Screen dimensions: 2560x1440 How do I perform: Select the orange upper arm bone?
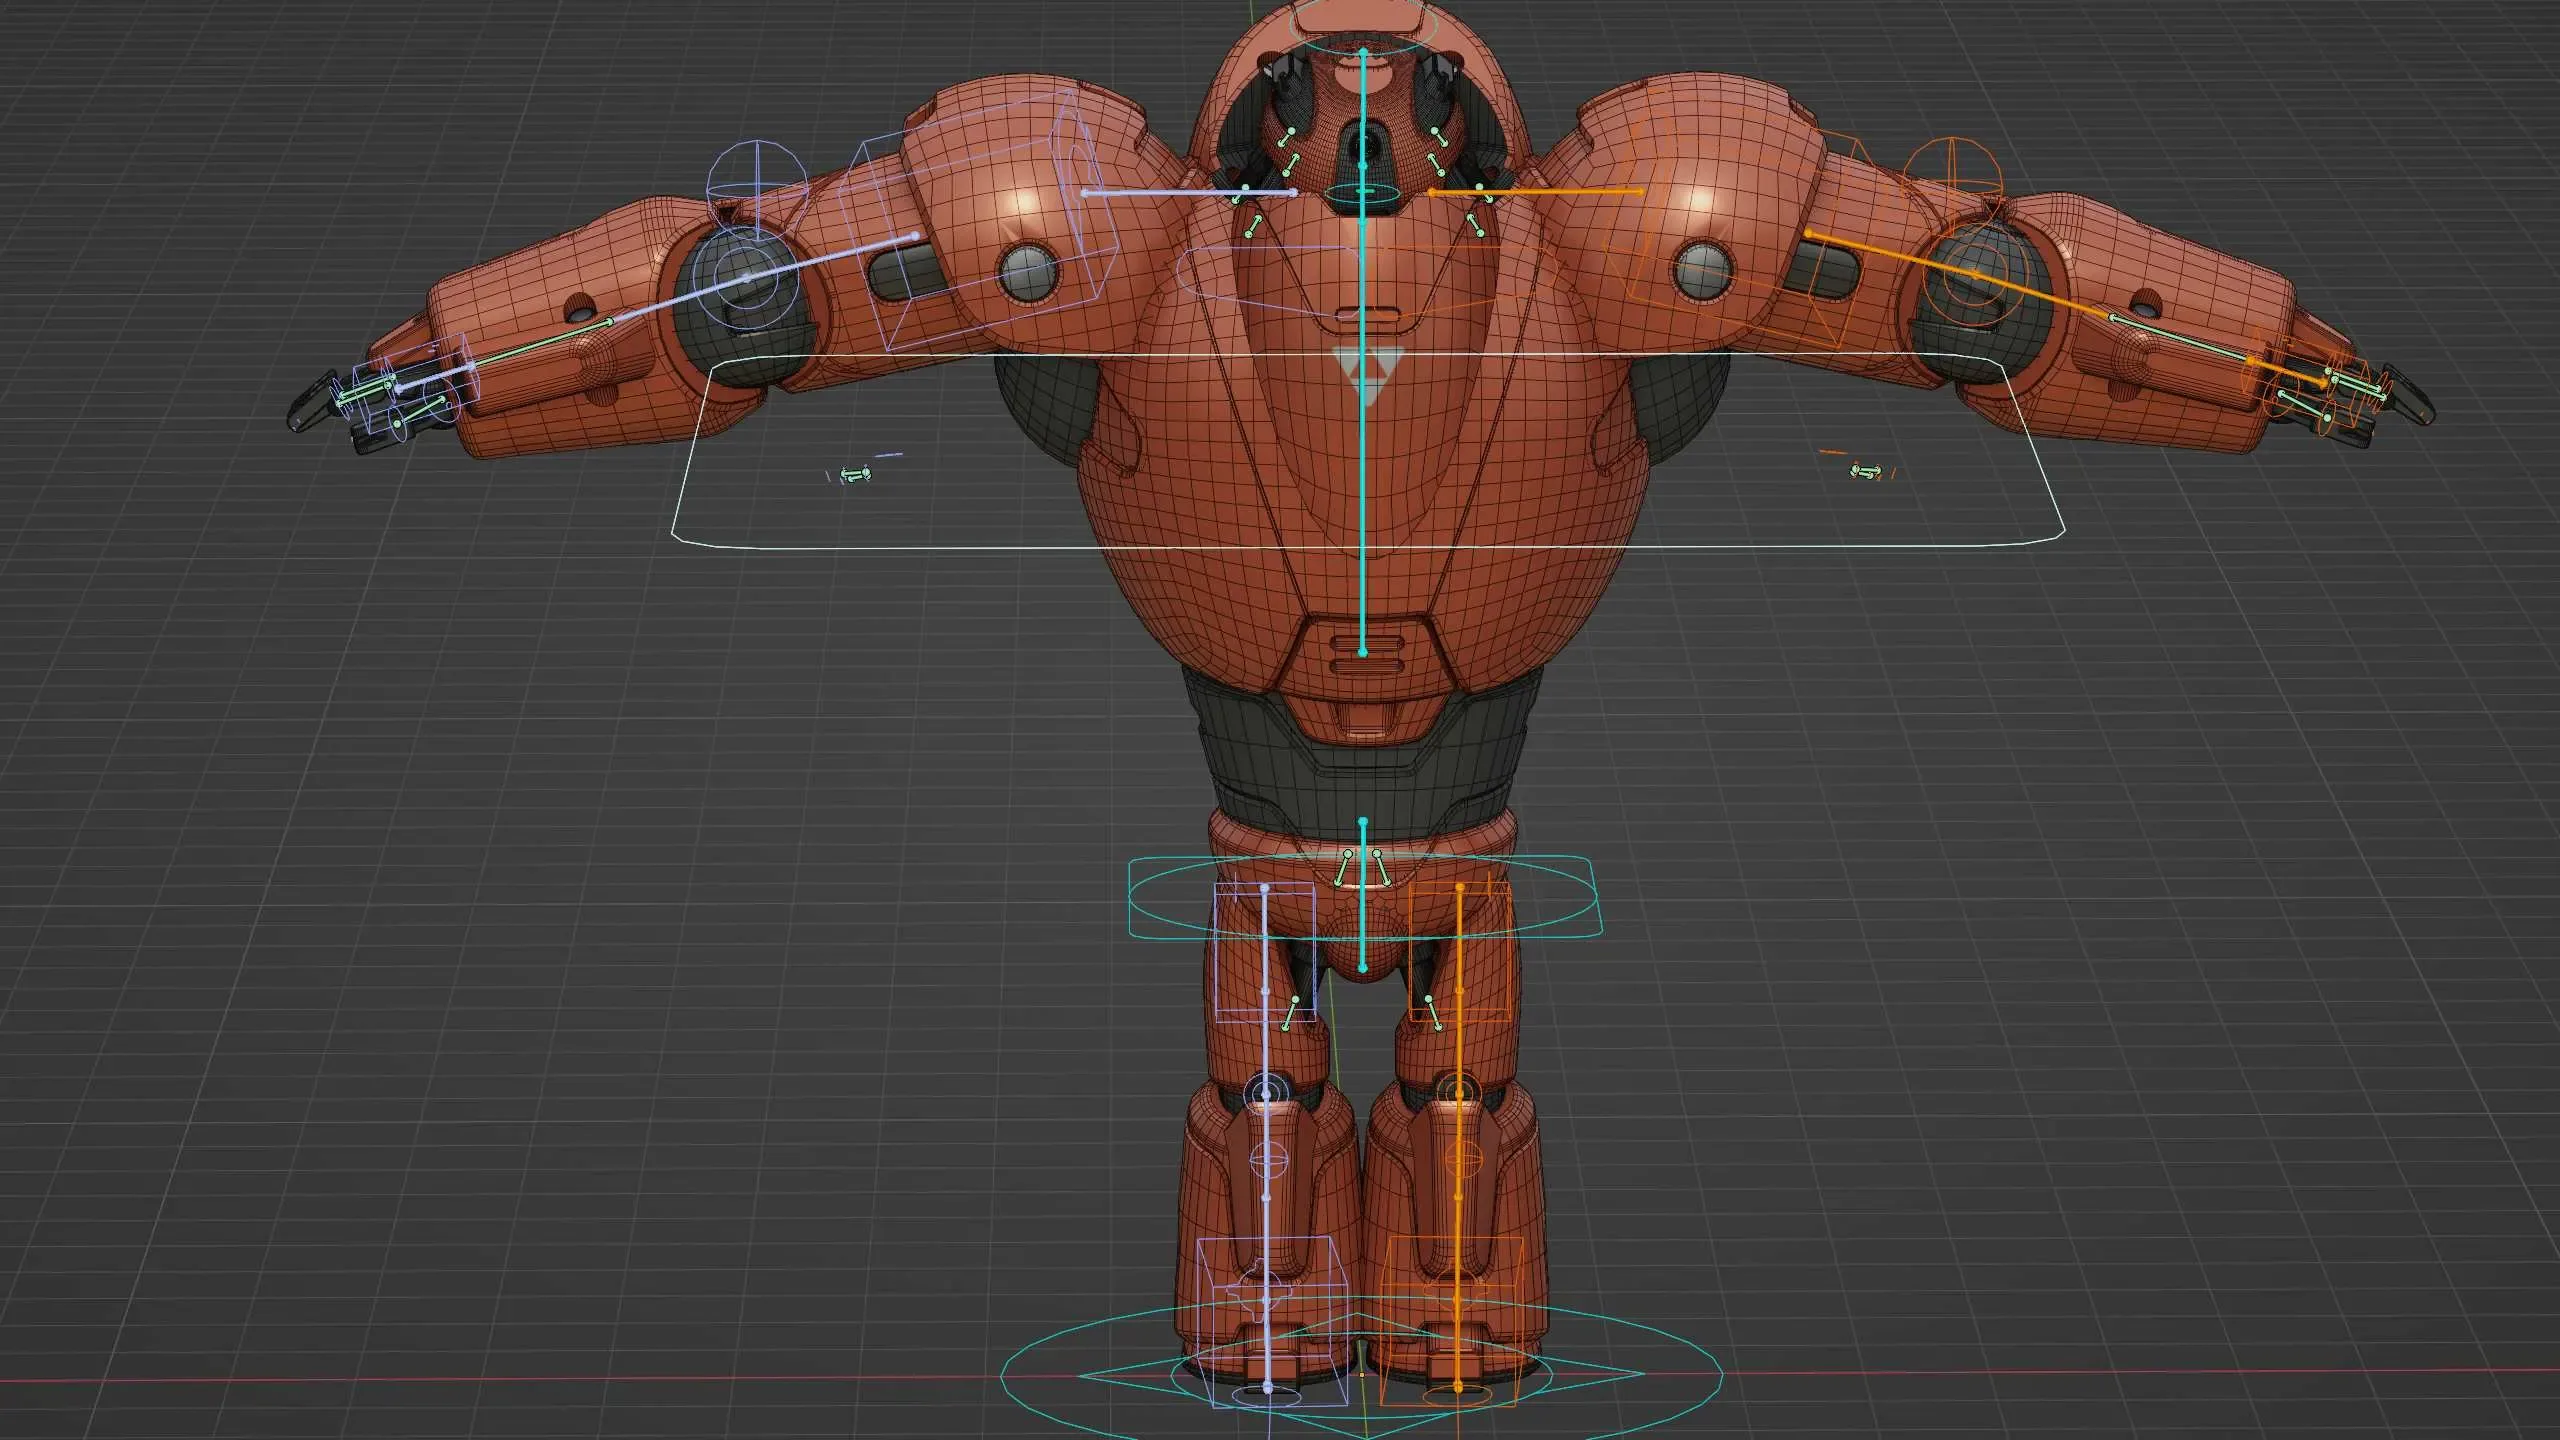tap(1890, 255)
